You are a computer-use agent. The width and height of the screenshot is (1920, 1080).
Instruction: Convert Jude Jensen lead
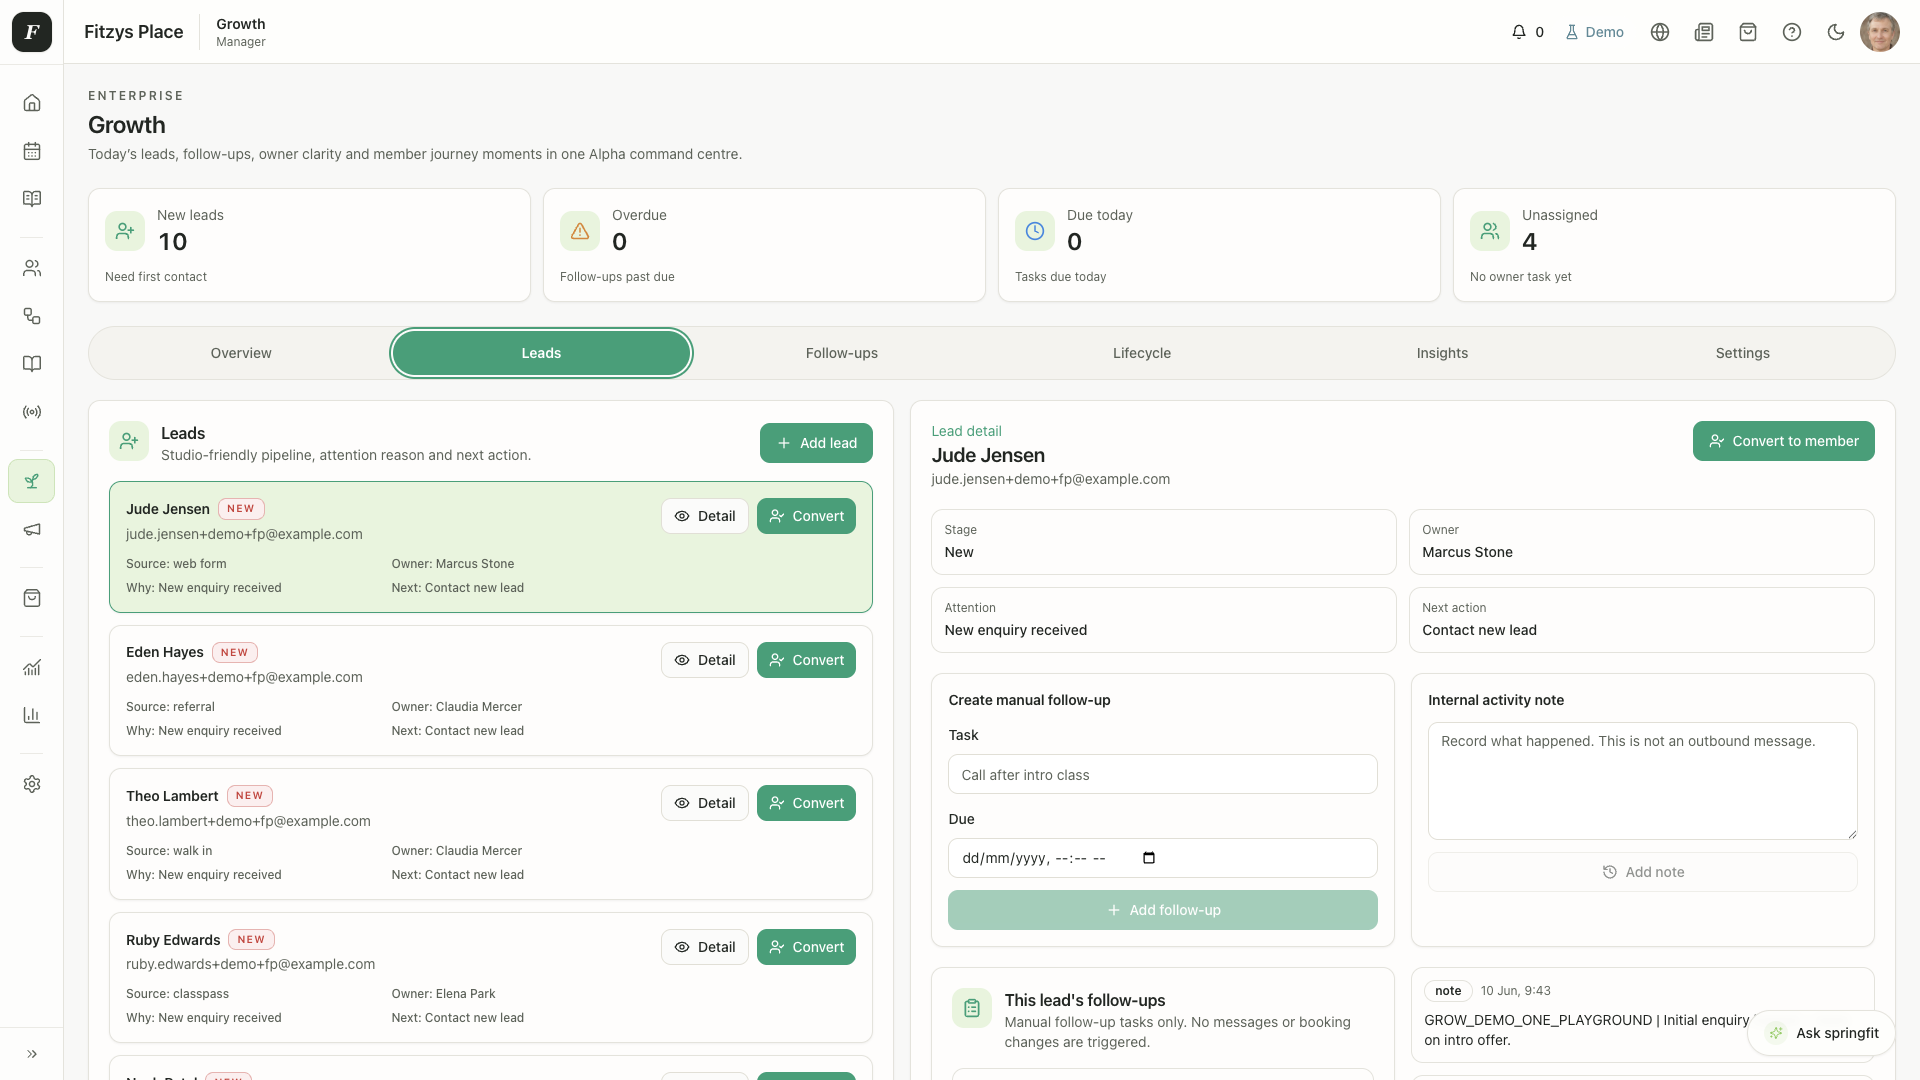click(806, 516)
